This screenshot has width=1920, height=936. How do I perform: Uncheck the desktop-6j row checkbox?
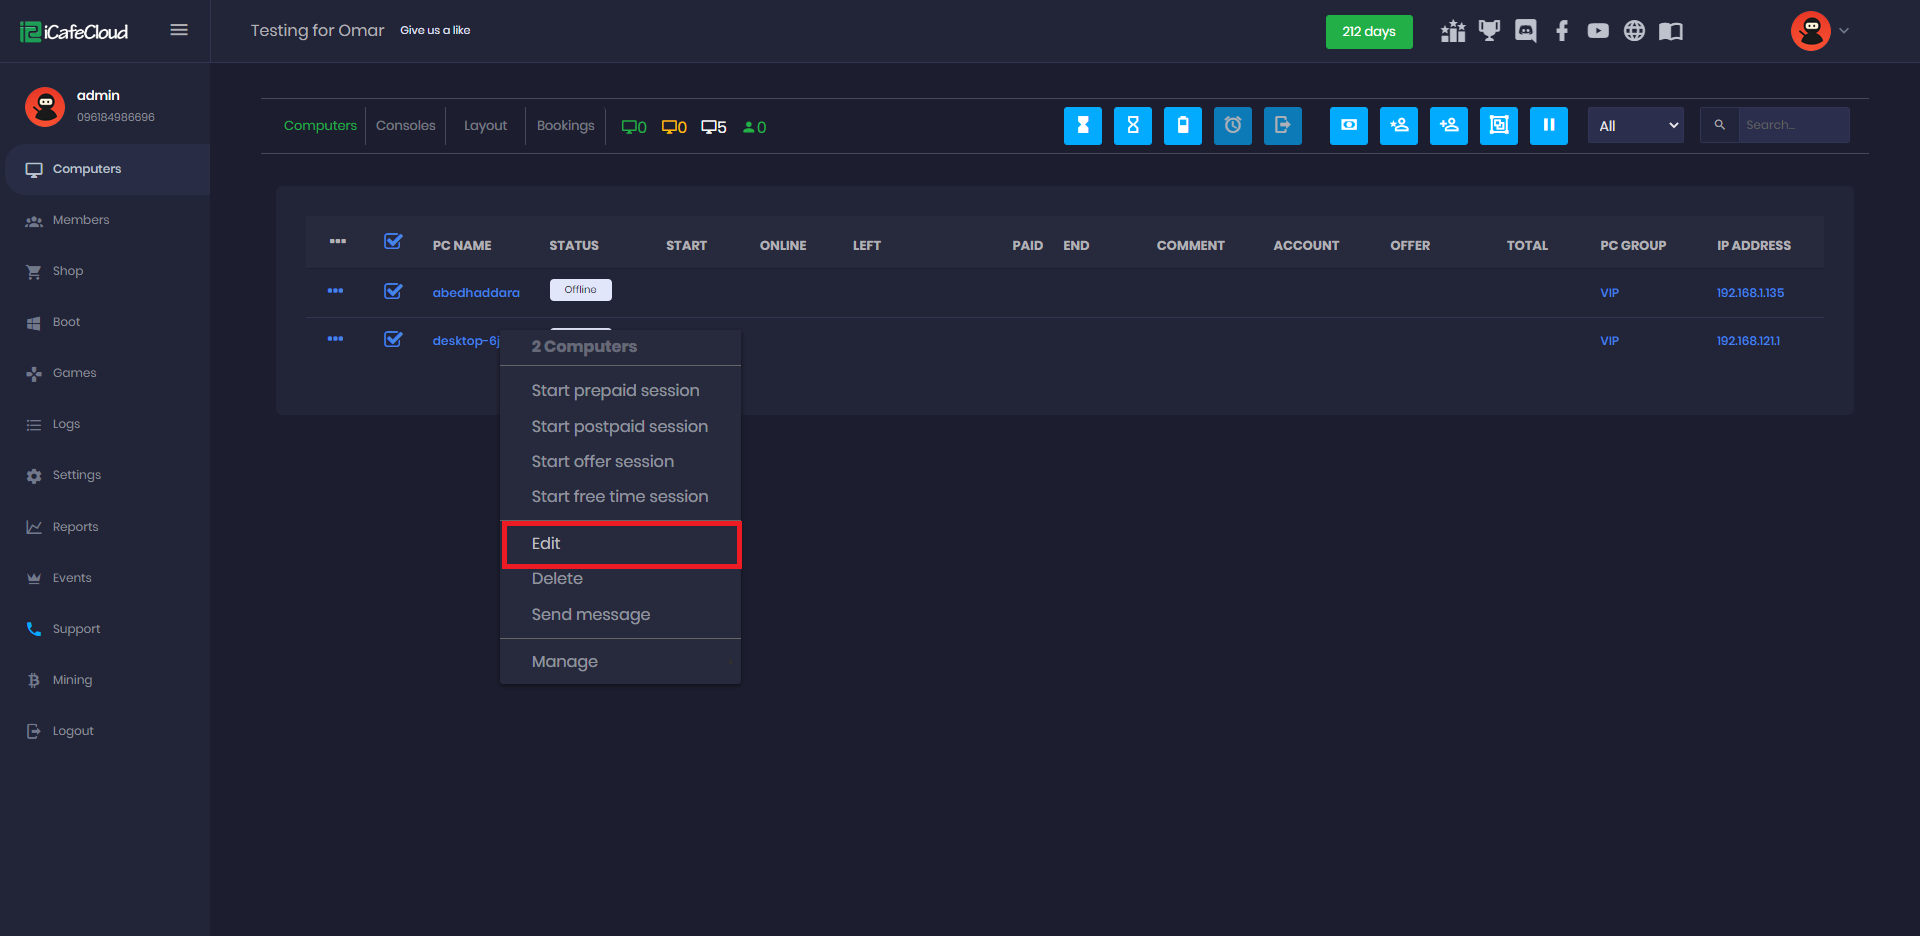pyautogui.click(x=393, y=339)
